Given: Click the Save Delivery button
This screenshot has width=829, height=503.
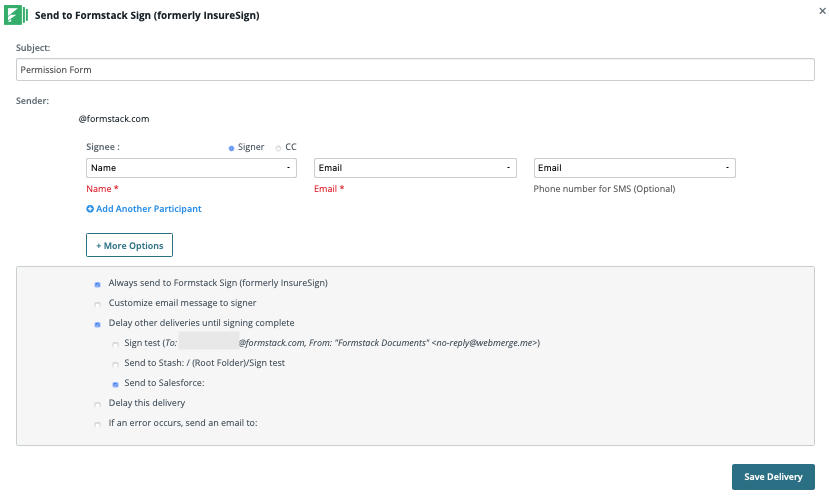Looking at the screenshot, I should [772, 477].
